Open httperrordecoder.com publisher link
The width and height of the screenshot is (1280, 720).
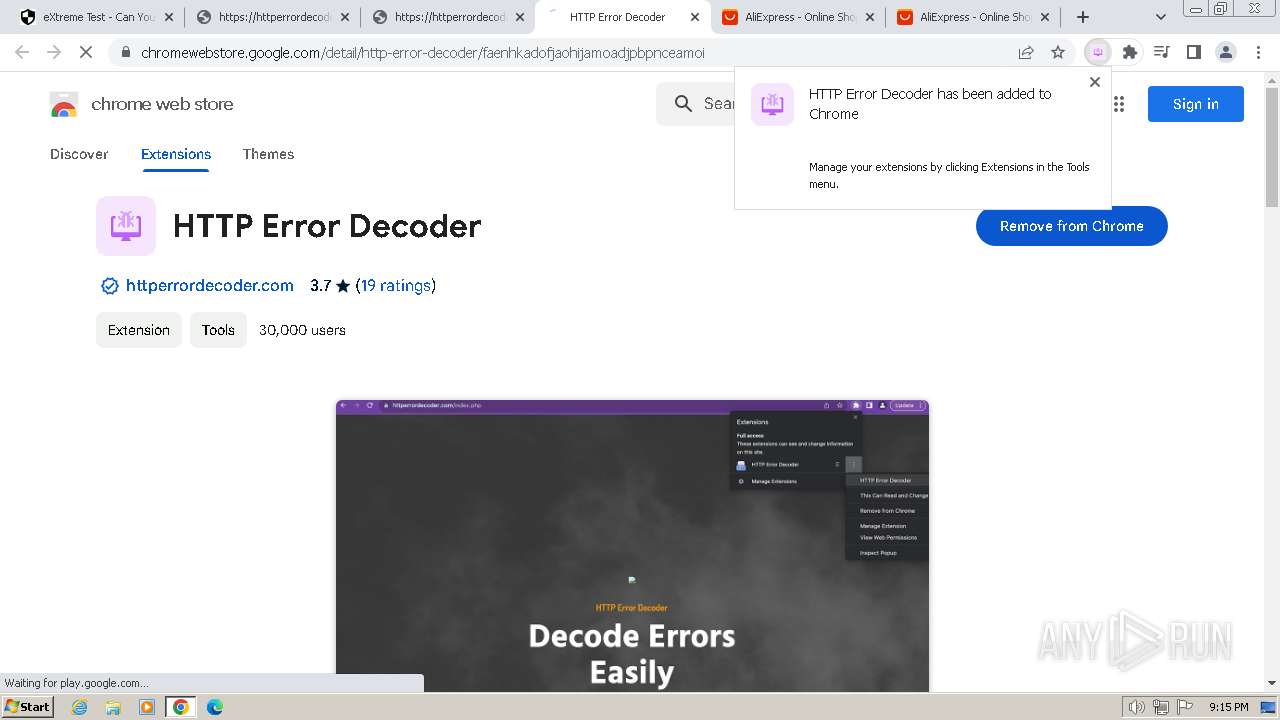point(210,286)
